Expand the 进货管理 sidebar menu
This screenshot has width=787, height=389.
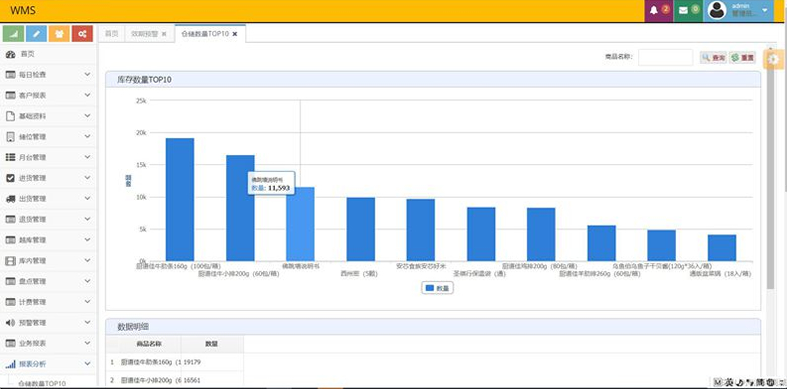(x=49, y=178)
